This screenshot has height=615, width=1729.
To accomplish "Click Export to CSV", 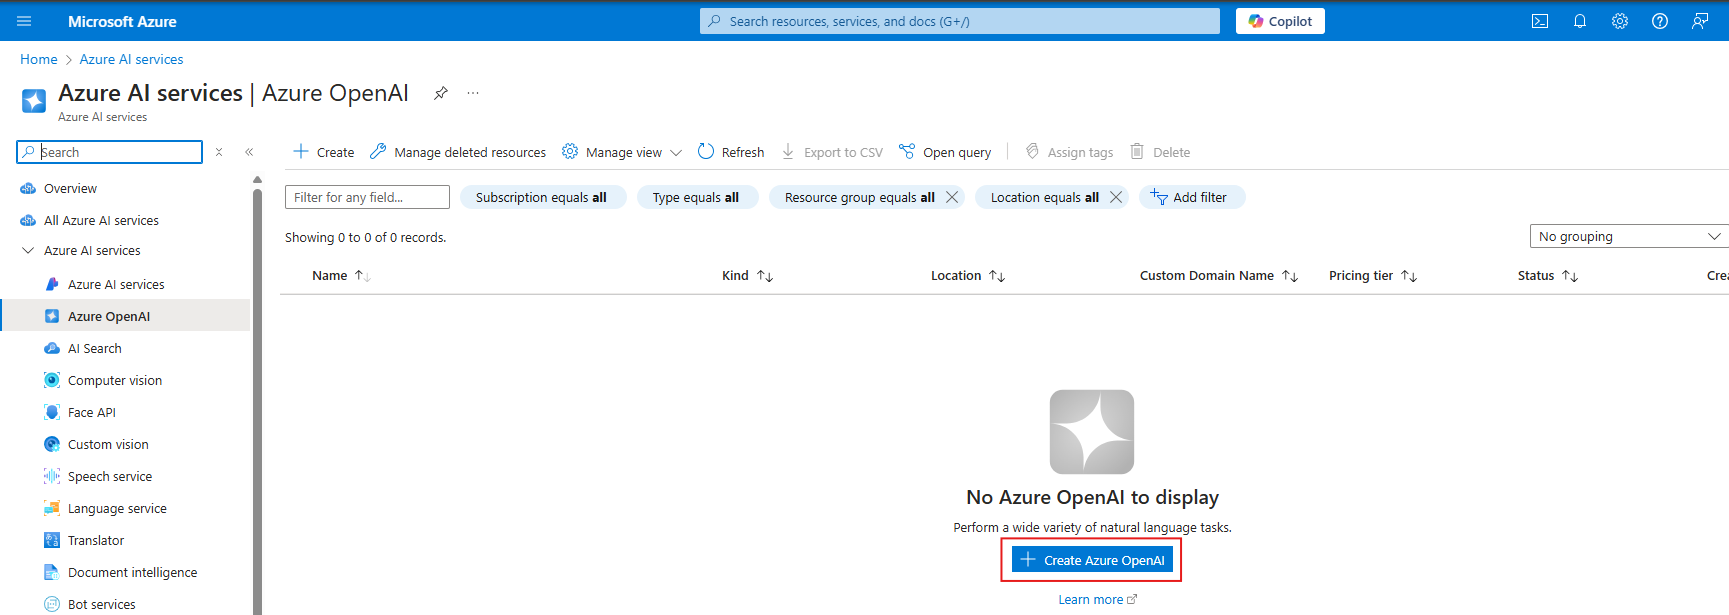I will tap(832, 152).
